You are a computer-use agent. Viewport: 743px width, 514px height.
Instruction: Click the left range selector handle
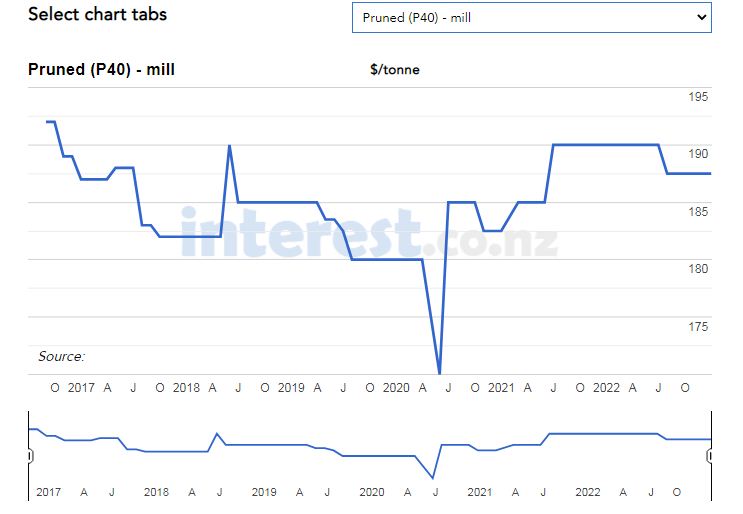click(30, 456)
